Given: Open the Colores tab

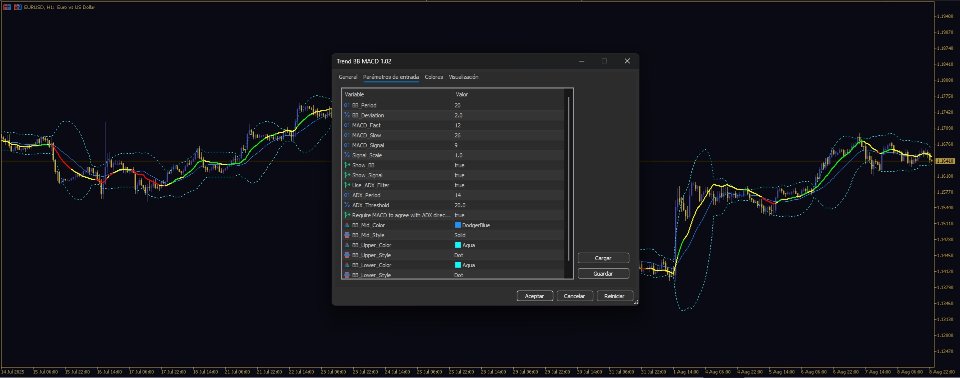Looking at the screenshot, I should point(434,77).
